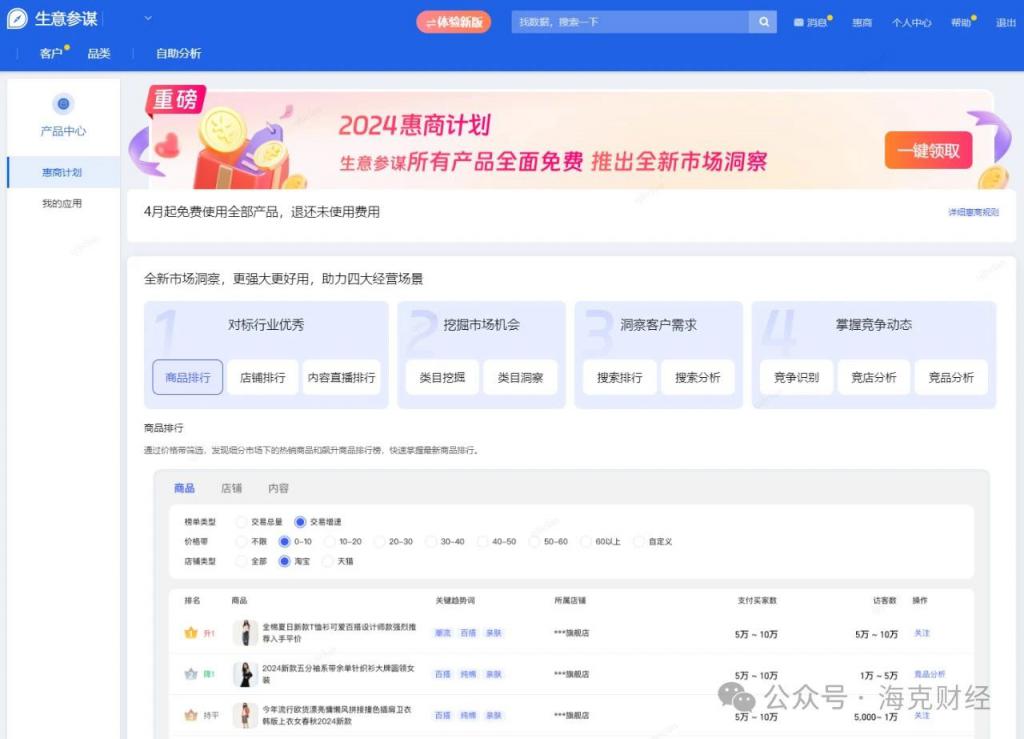Click product title 2024新款五分袖系带余单针织衫

(x=338, y=674)
